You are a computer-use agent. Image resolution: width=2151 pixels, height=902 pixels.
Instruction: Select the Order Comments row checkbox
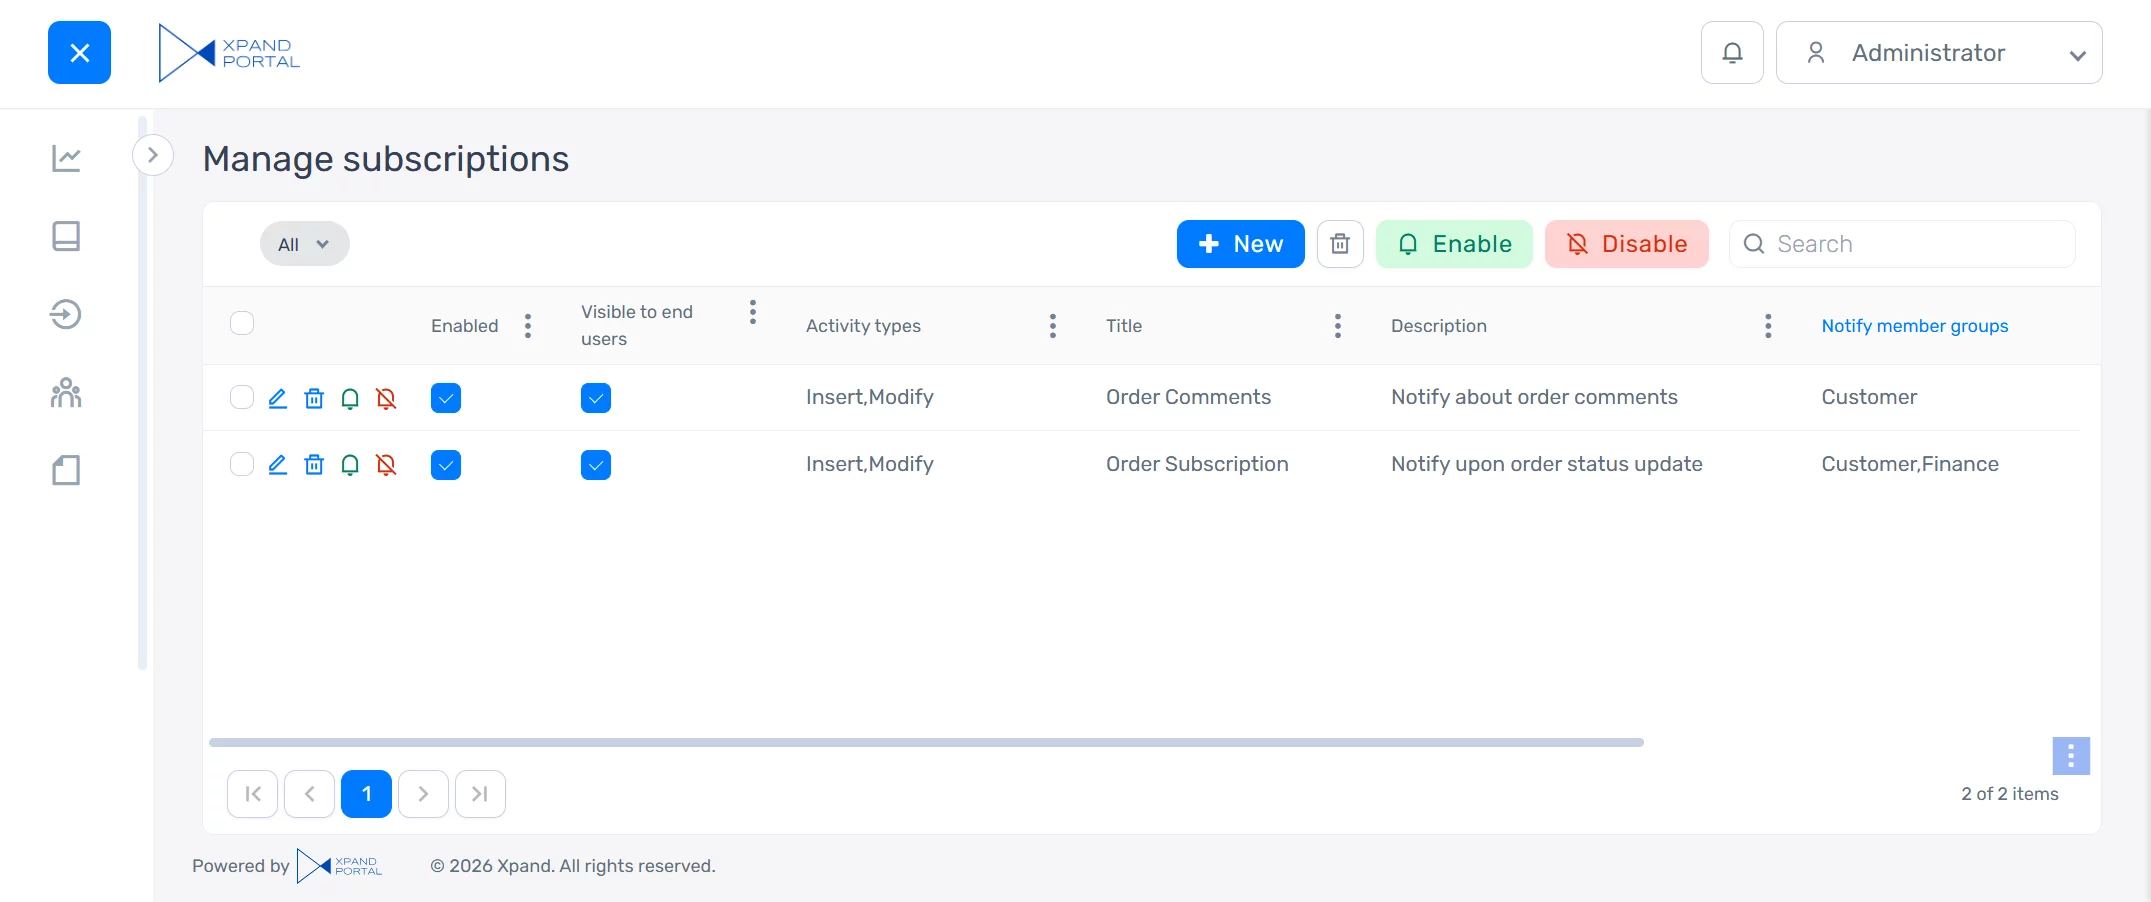coord(242,397)
